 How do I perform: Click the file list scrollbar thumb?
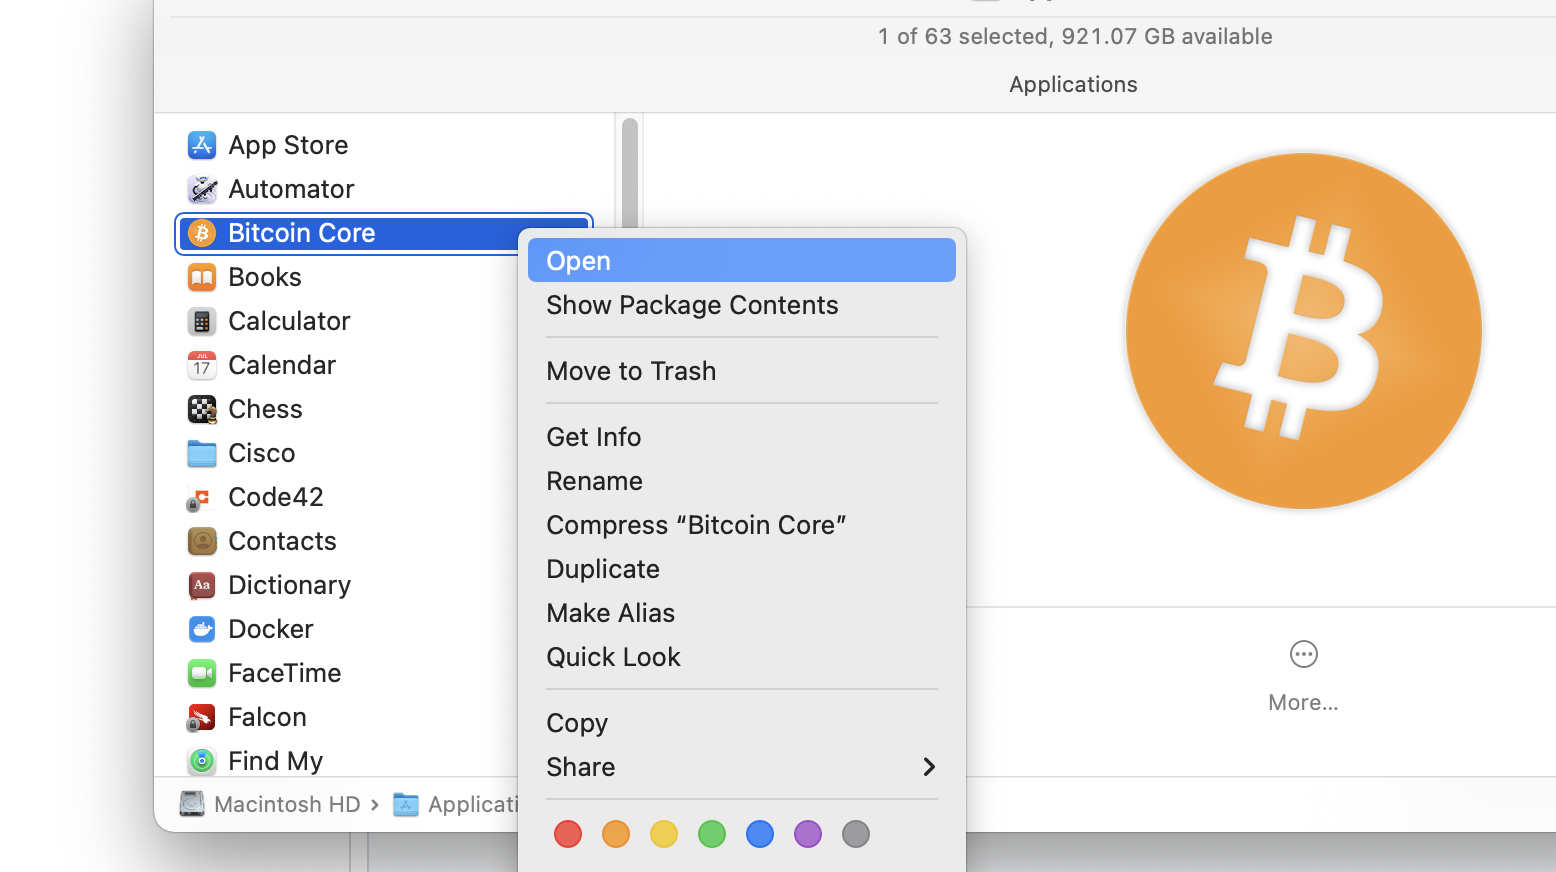(629, 173)
